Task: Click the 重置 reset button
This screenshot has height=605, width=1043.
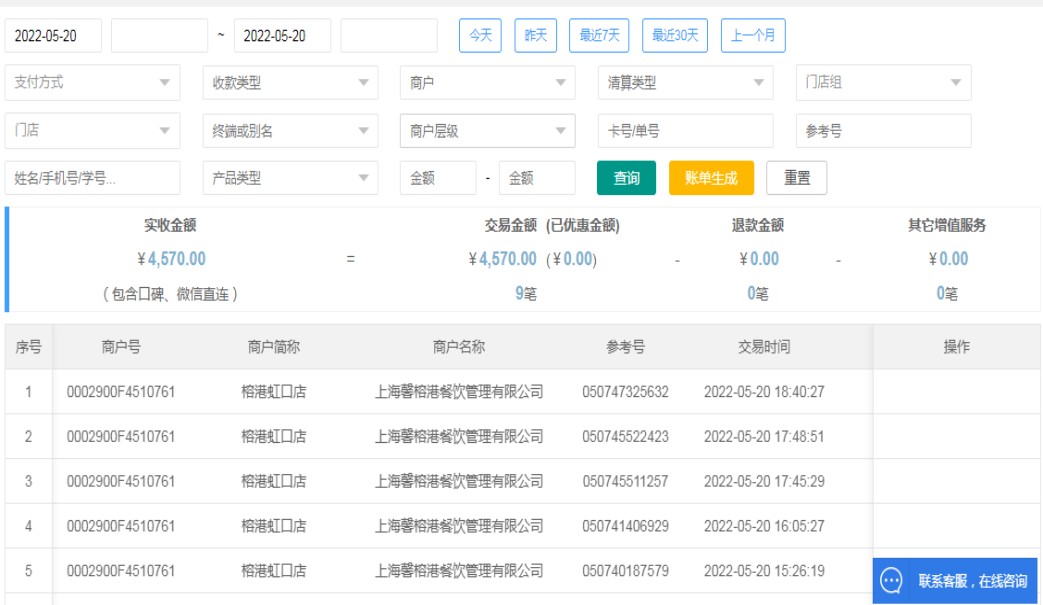Action: [x=796, y=178]
